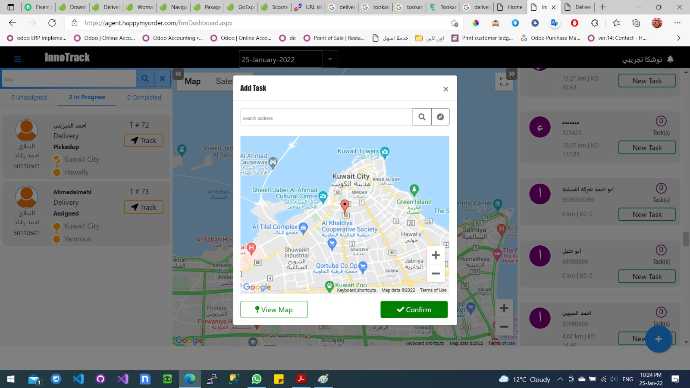Click the View Map button
Image resolution: width=690 pixels, height=388 pixels.
tap(274, 309)
